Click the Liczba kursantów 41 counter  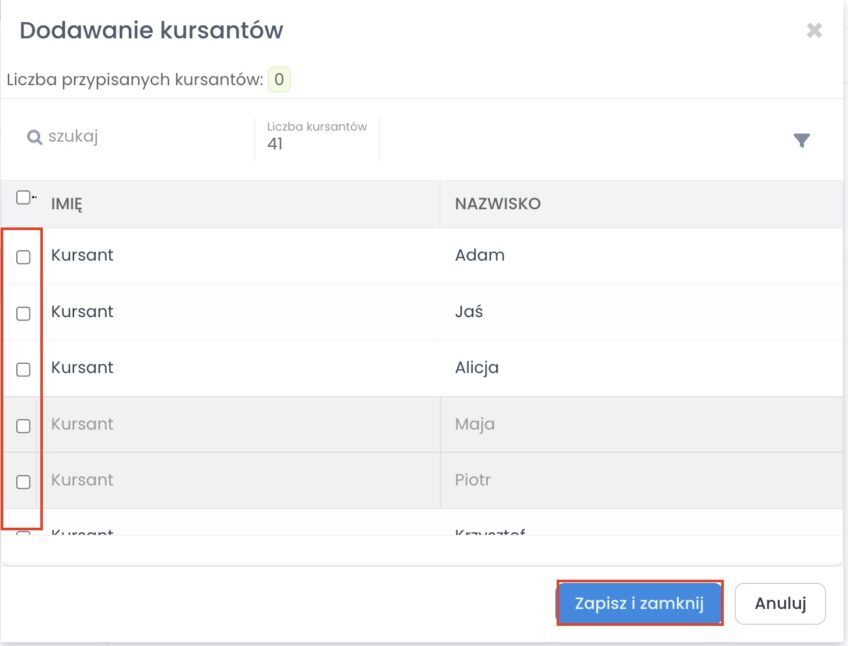pos(316,137)
